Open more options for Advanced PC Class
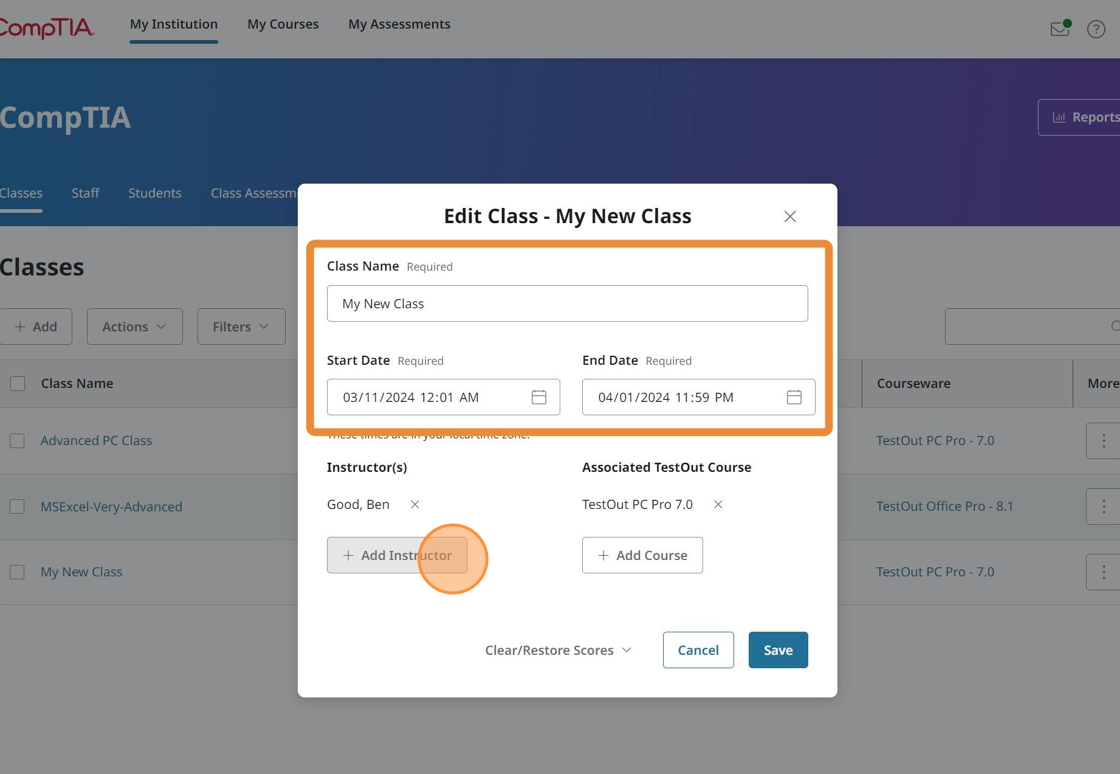Image resolution: width=1120 pixels, height=774 pixels. point(1103,441)
